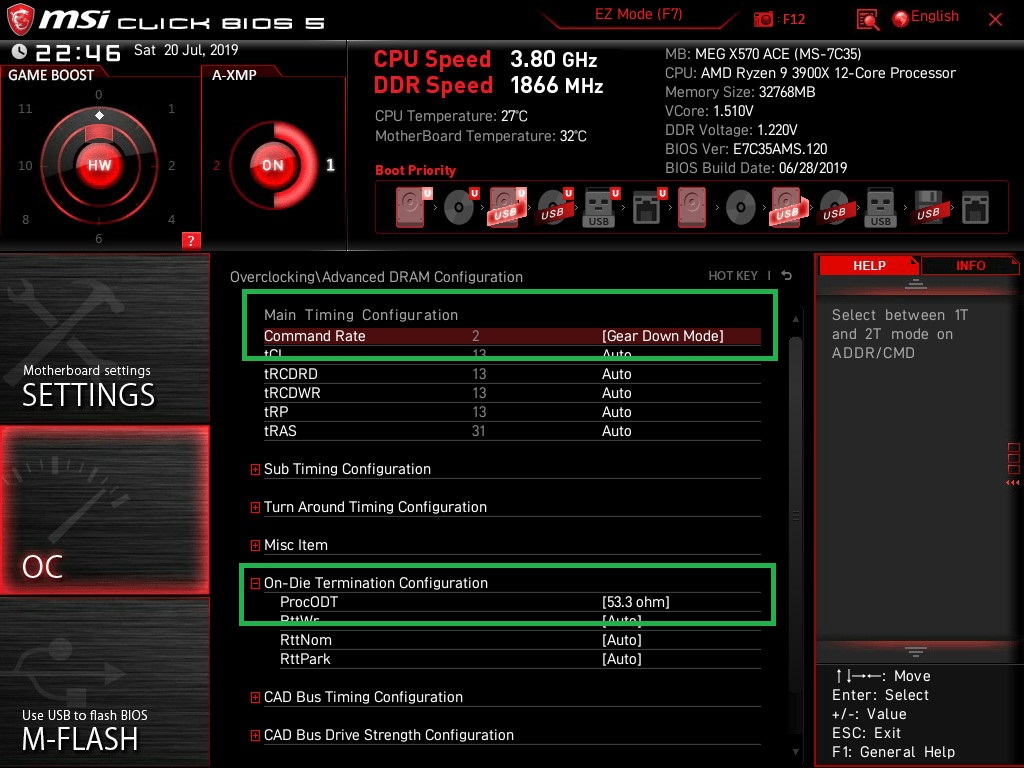Click the RttNom row label
This screenshot has width=1024, height=768.
[x=306, y=639]
